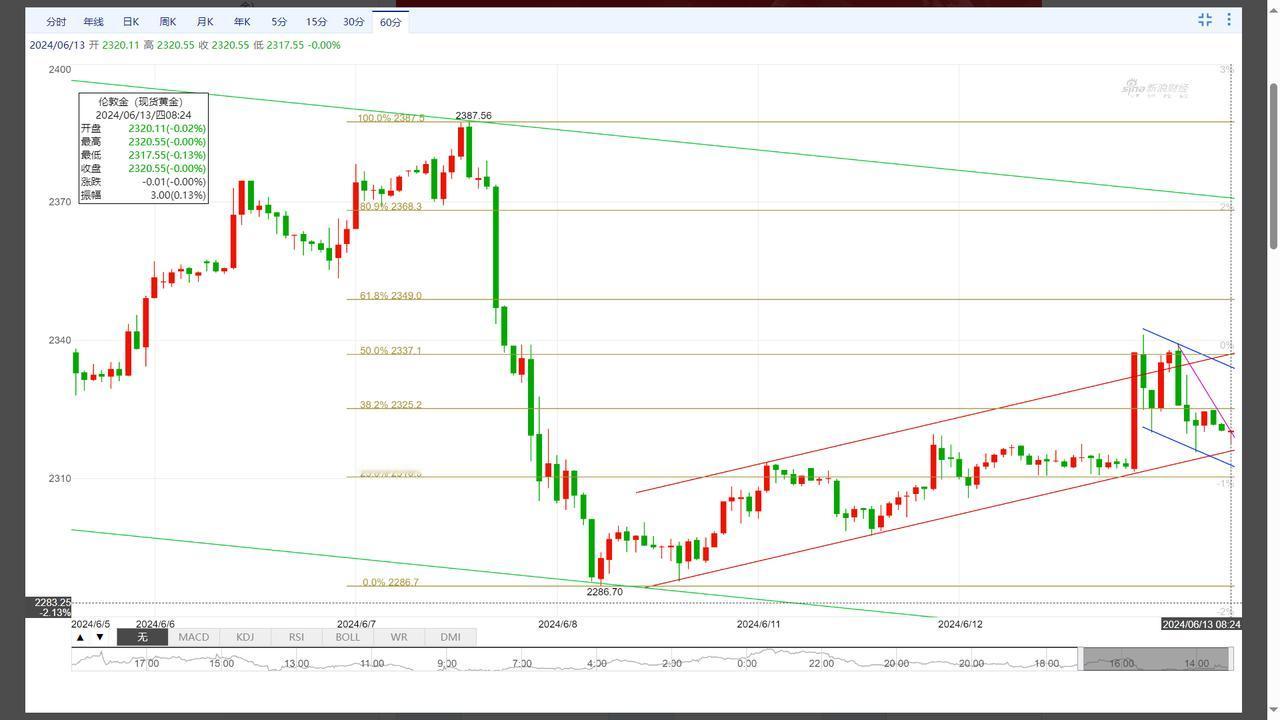
Task: Click the 50.0% 2337.1 Fibonacci label
Action: [390, 351]
